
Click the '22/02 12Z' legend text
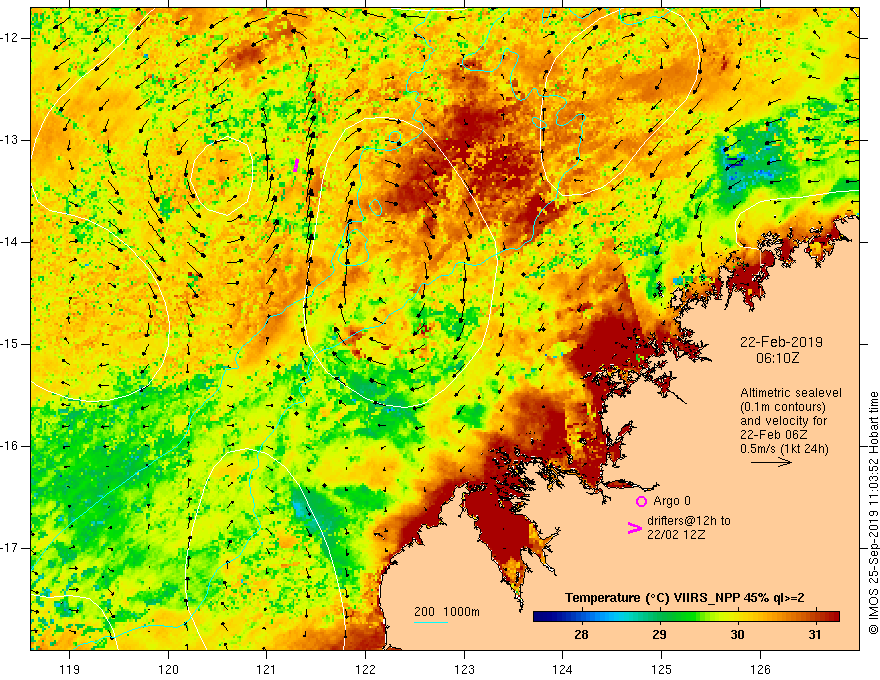point(676,535)
